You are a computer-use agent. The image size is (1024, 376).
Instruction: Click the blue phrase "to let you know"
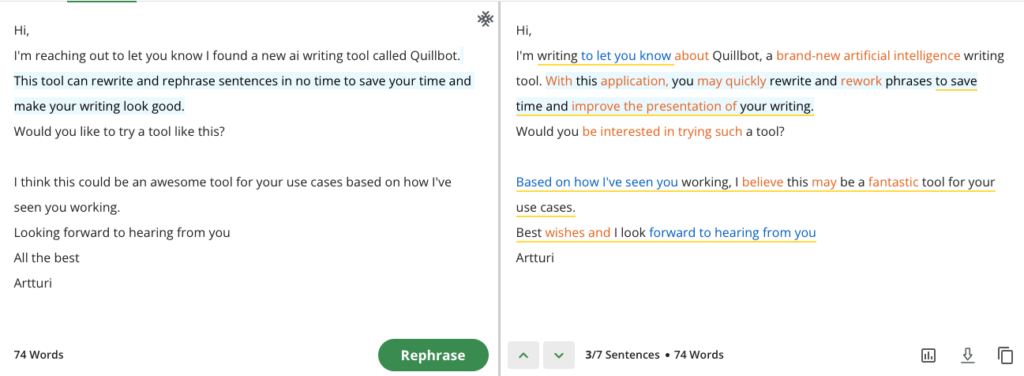click(626, 56)
